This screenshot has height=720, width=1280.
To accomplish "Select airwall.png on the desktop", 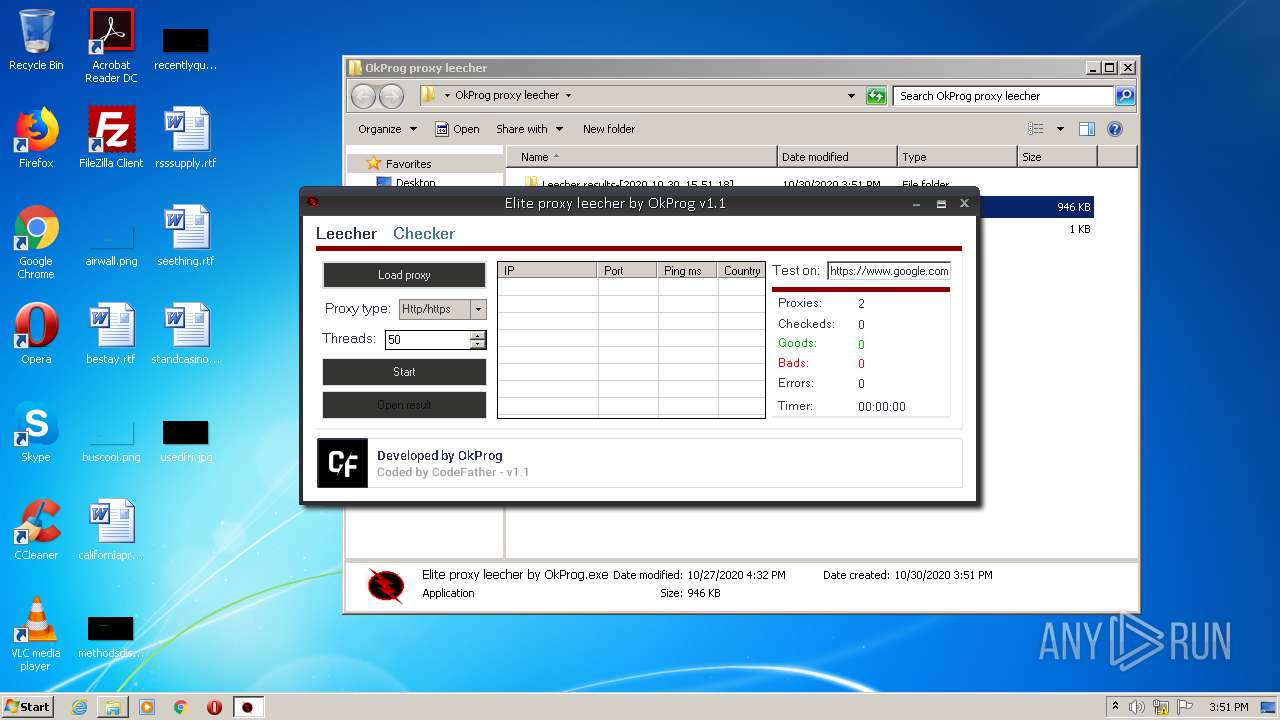I will pos(111,243).
